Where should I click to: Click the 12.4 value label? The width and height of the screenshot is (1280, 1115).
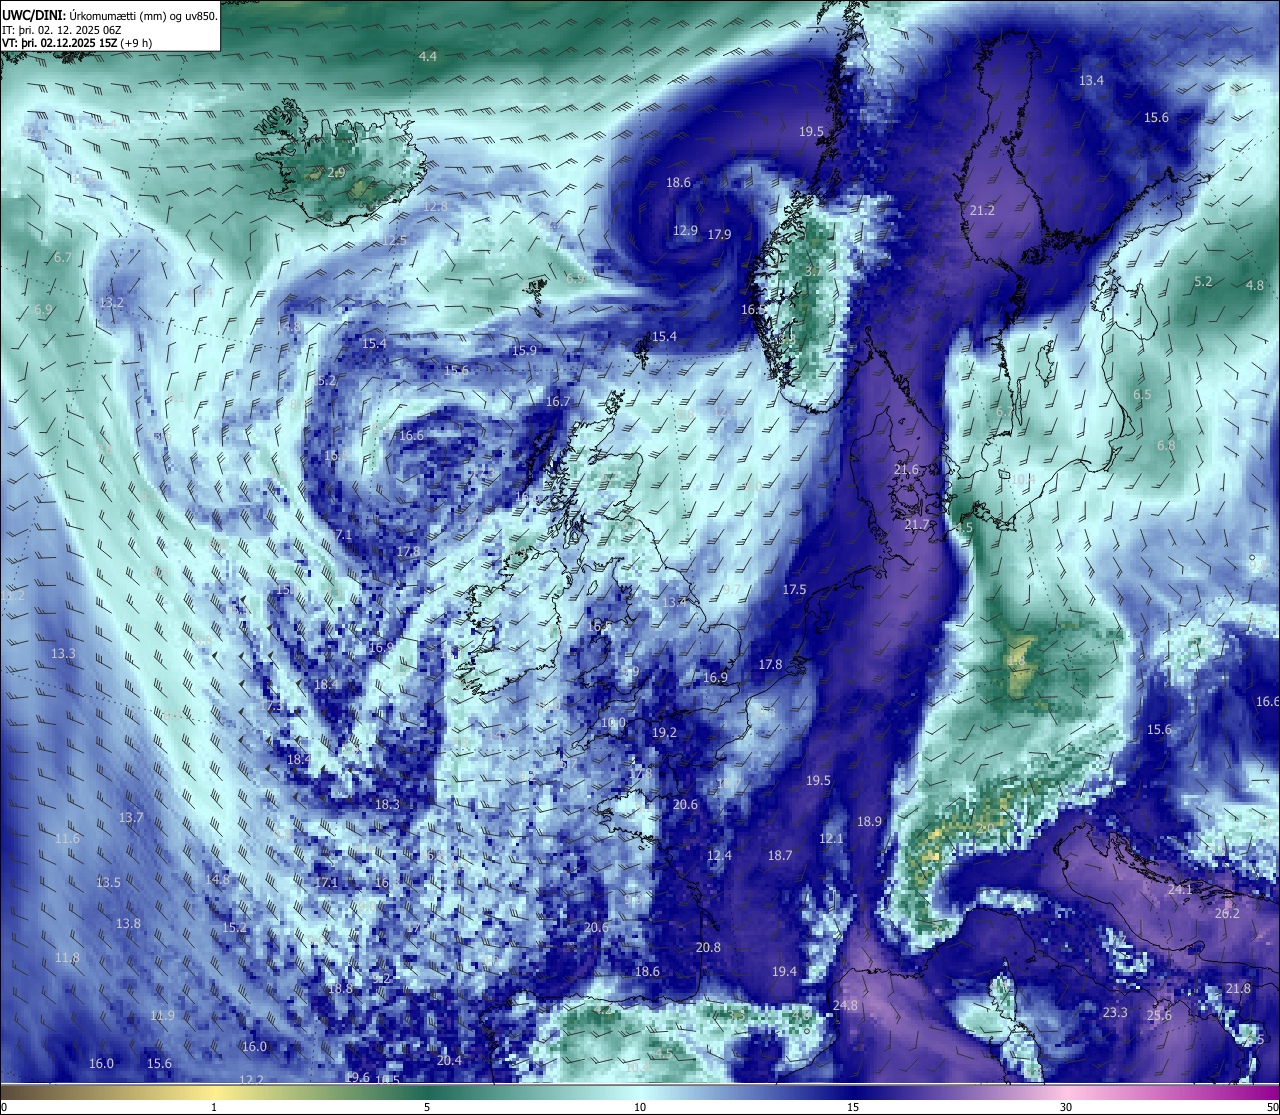point(719,856)
